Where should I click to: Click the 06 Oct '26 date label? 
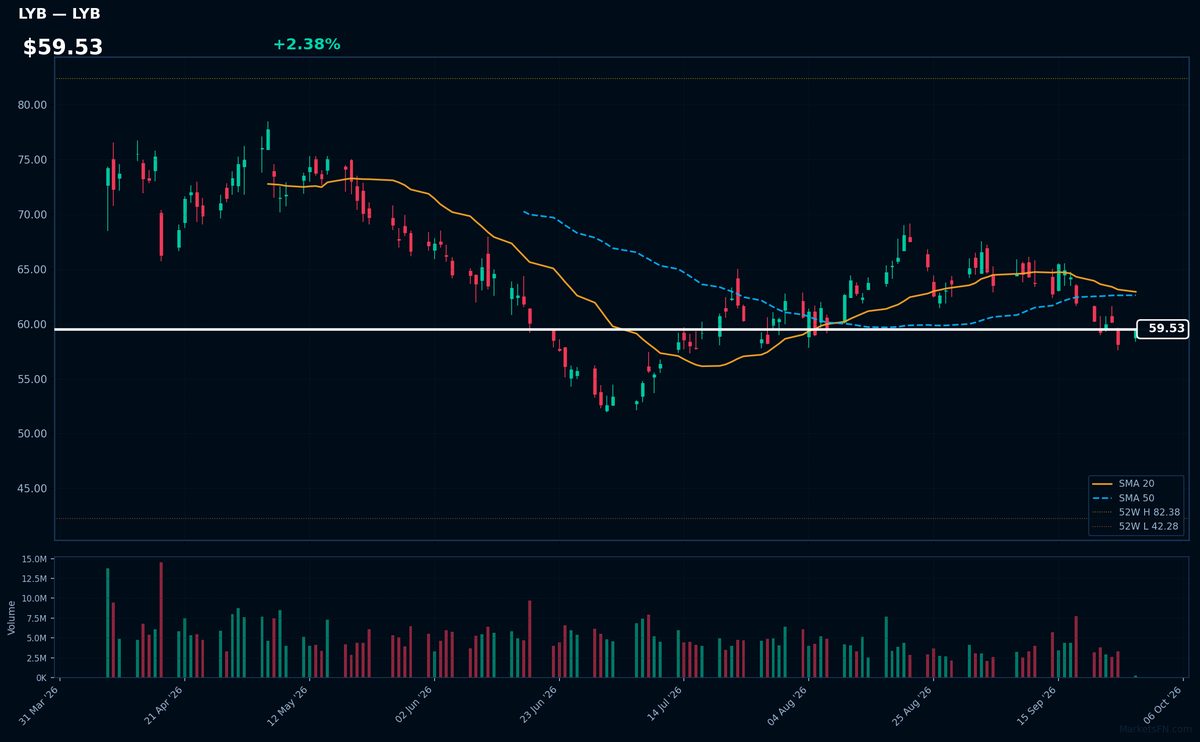[1165, 706]
